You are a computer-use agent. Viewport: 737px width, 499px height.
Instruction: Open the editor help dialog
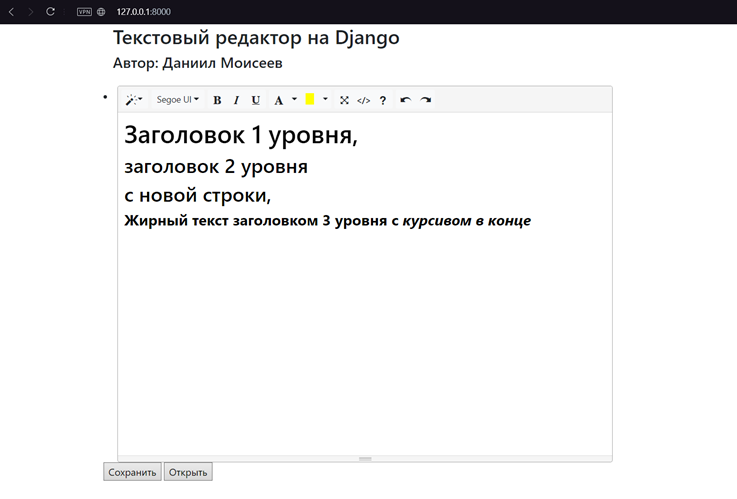coord(383,100)
